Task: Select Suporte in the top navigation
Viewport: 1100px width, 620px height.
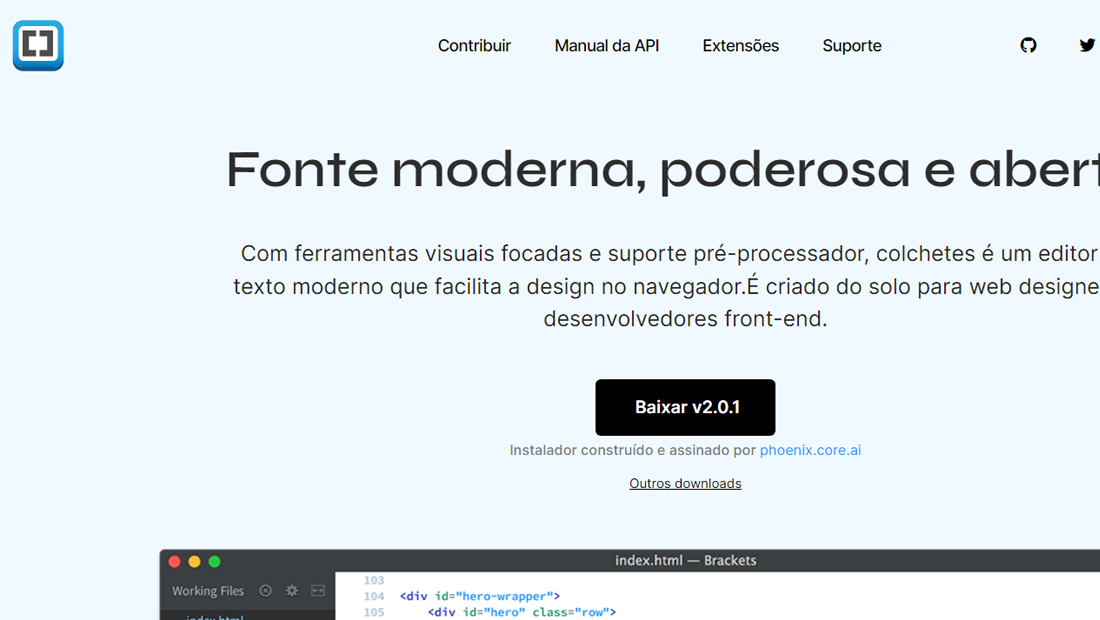Action: (852, 46)
